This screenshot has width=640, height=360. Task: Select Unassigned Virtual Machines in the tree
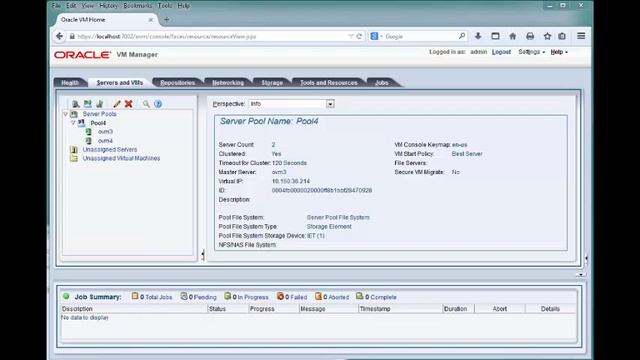[121, 158]
